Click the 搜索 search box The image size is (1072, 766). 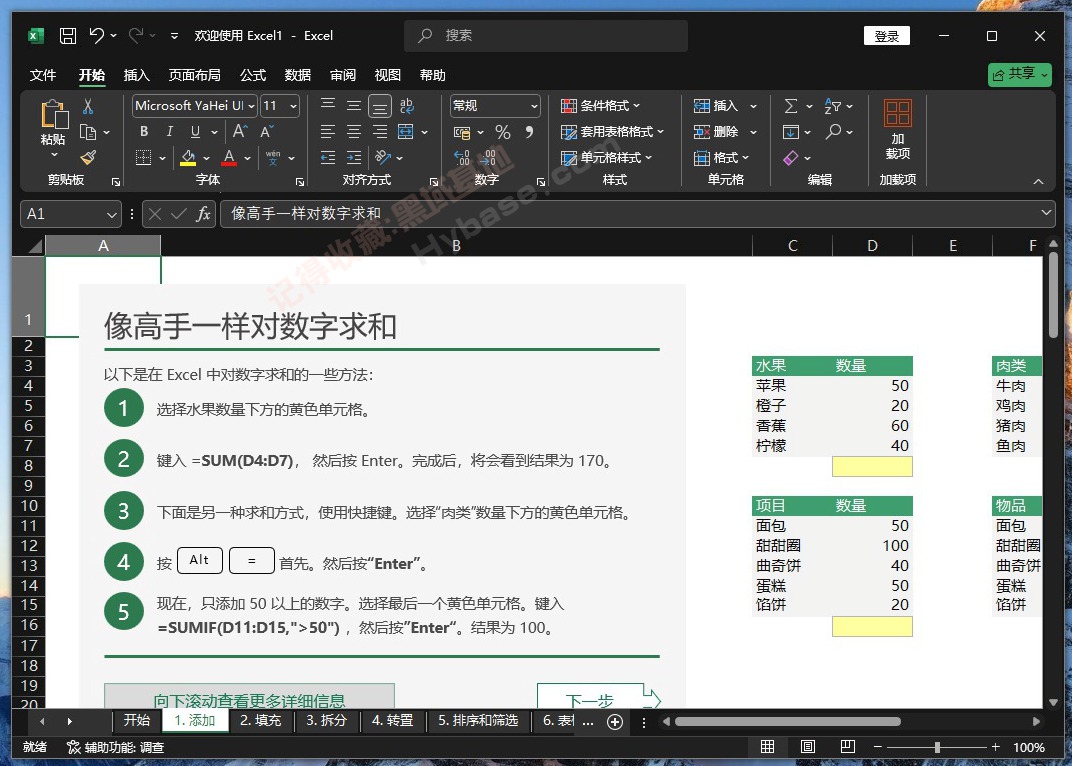point(546,36)
